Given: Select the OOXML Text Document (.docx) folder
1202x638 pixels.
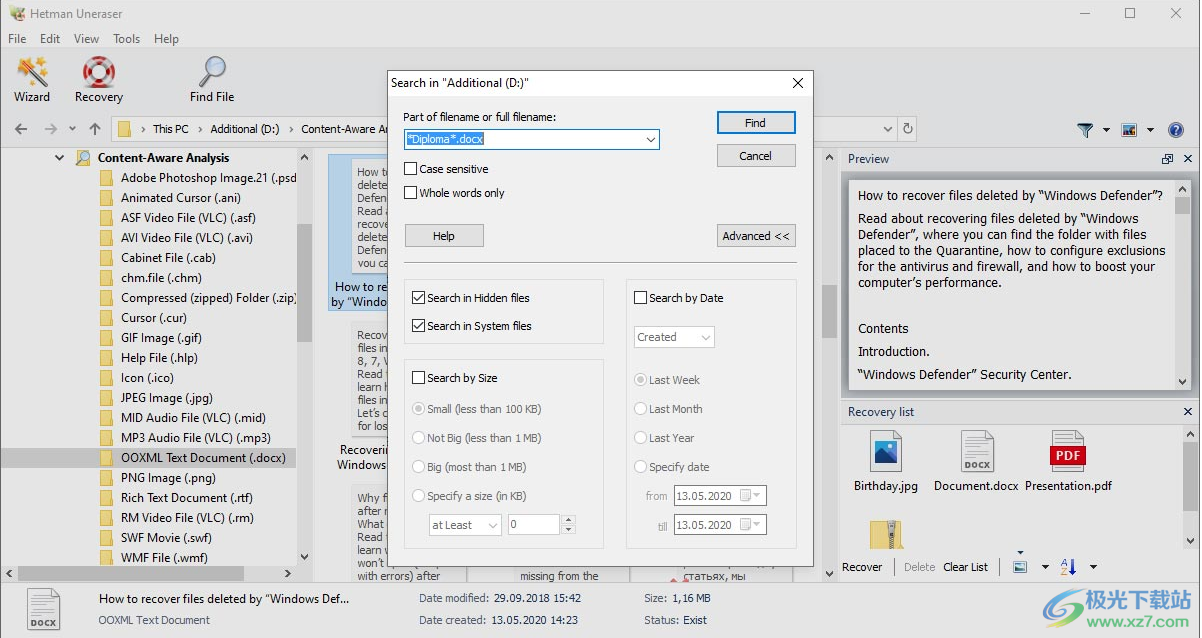Looking at the screenshot, I should point(202,458).
